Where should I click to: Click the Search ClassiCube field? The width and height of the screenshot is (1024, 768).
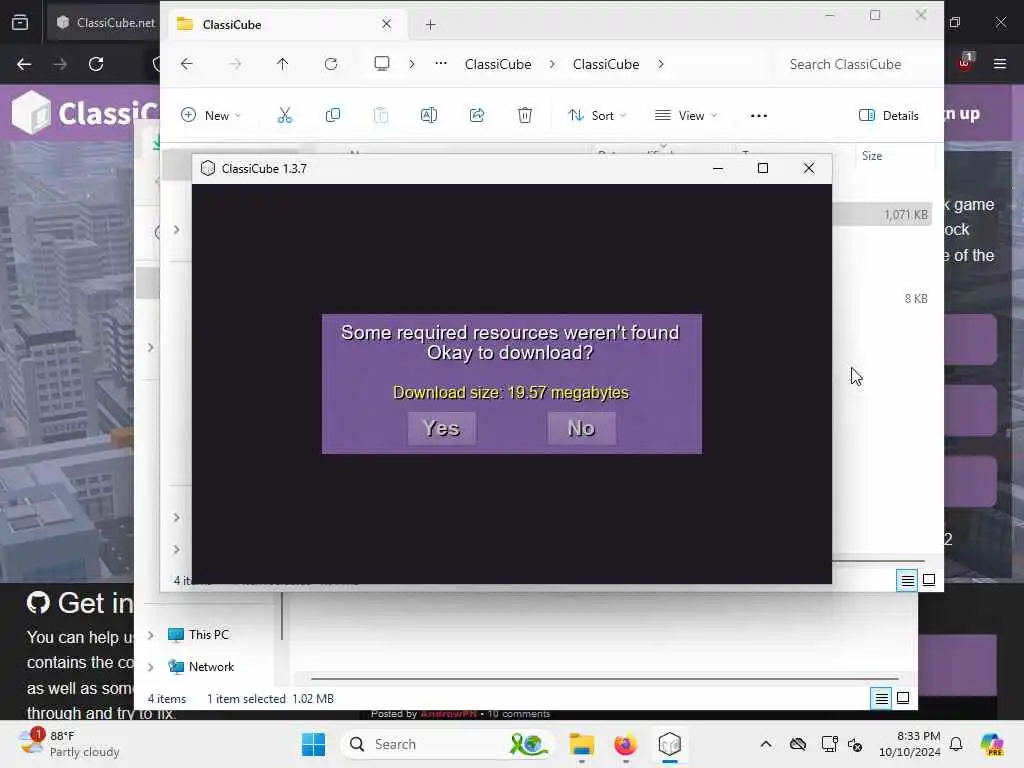point(855,64)
